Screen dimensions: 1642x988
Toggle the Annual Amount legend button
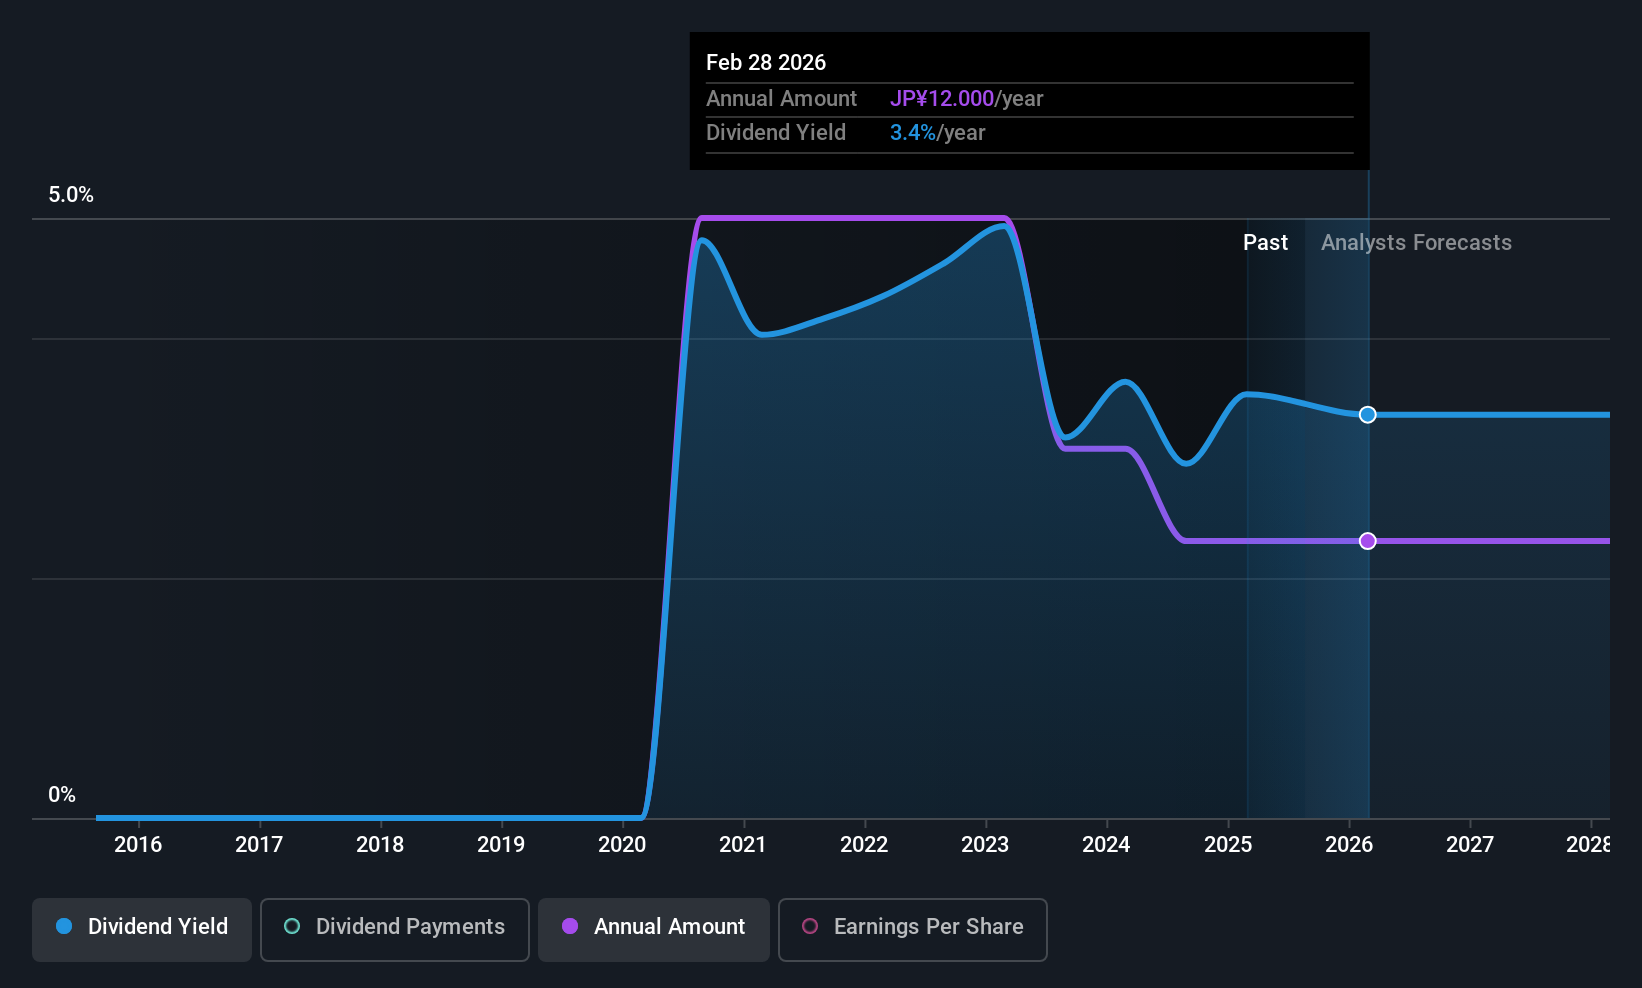[x=654, y=929]
